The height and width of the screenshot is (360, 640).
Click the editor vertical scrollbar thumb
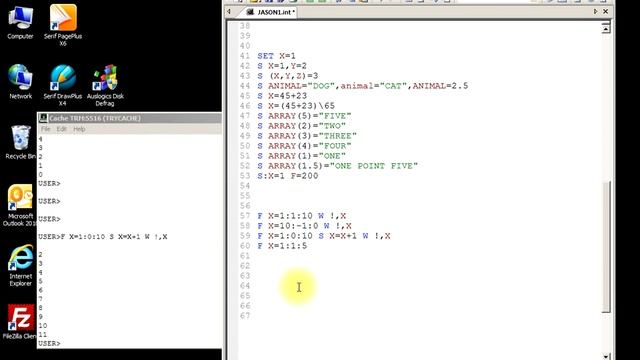[606, 247]
